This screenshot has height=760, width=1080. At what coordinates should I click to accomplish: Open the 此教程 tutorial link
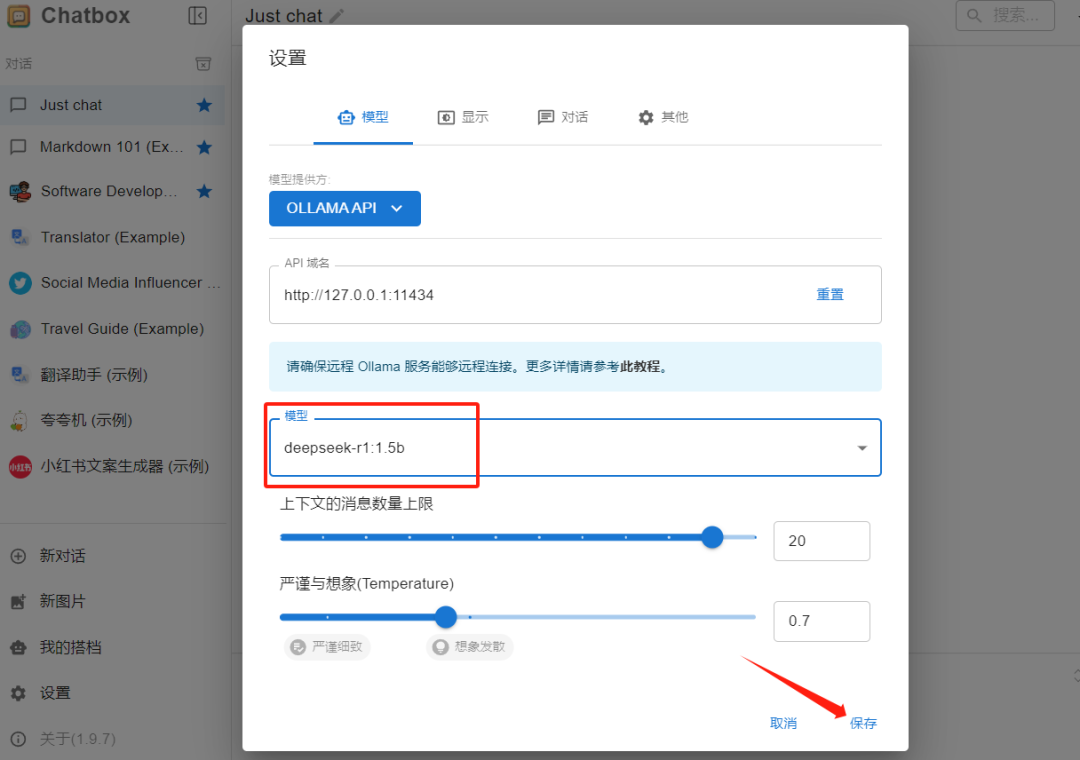[x=640, y=367]
